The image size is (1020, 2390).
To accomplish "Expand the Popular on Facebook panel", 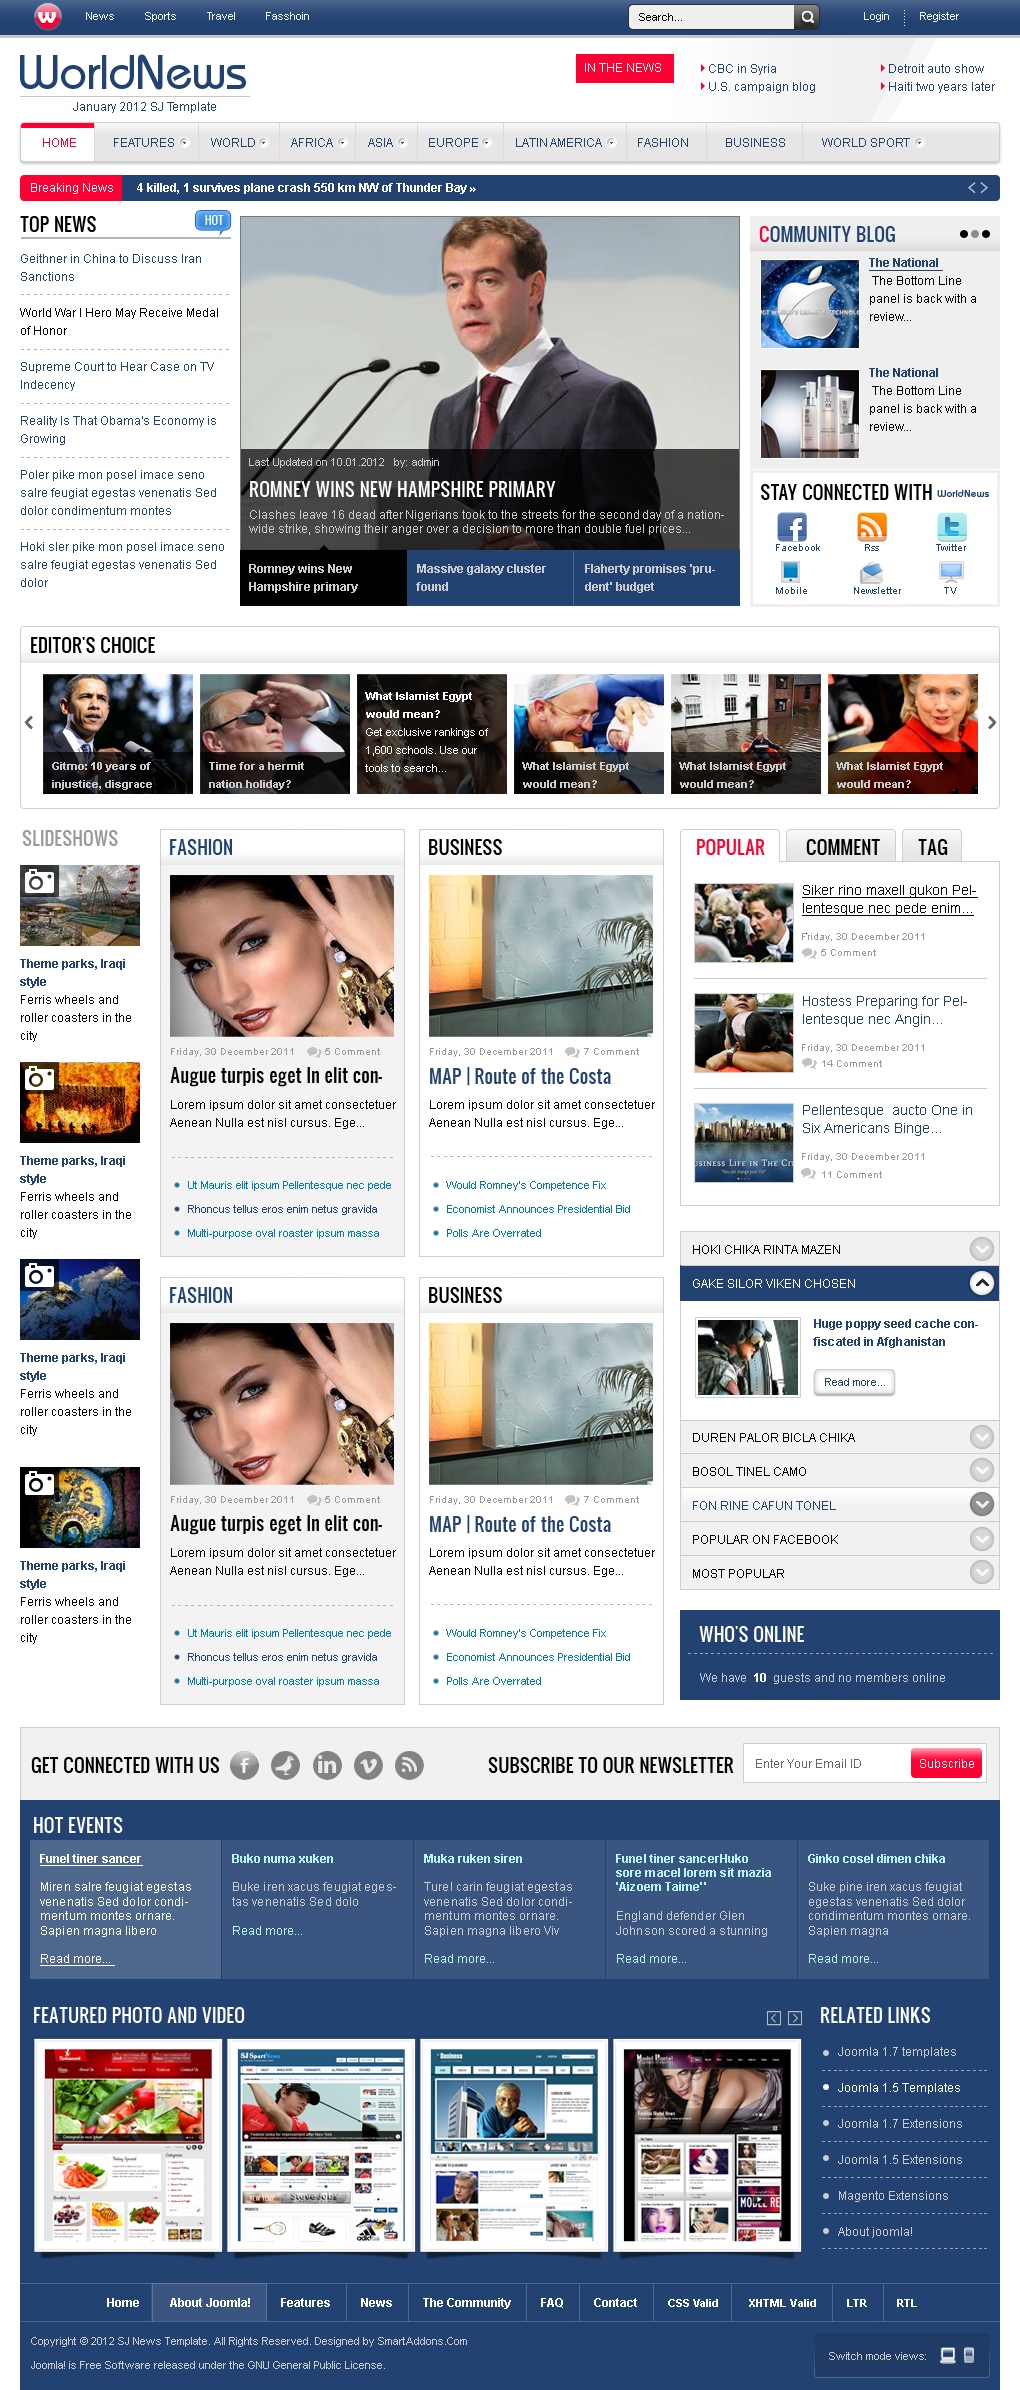I will click(x=982, y=1539).
